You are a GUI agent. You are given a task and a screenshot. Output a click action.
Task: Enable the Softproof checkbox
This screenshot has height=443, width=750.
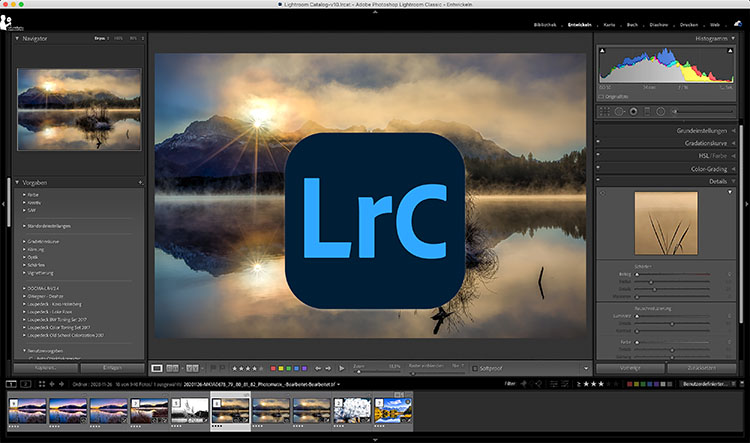(474, 368)
